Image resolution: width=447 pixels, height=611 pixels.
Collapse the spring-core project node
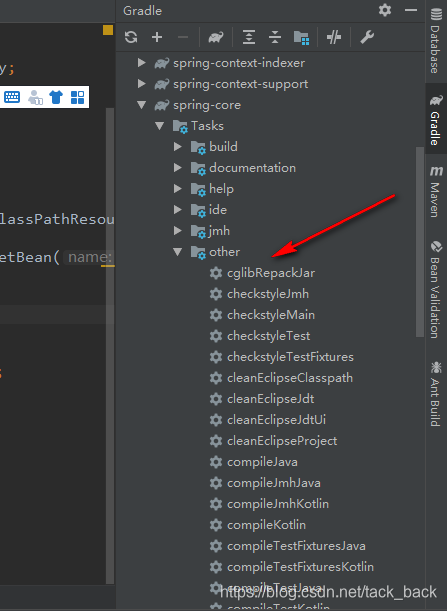click(142, 104)
